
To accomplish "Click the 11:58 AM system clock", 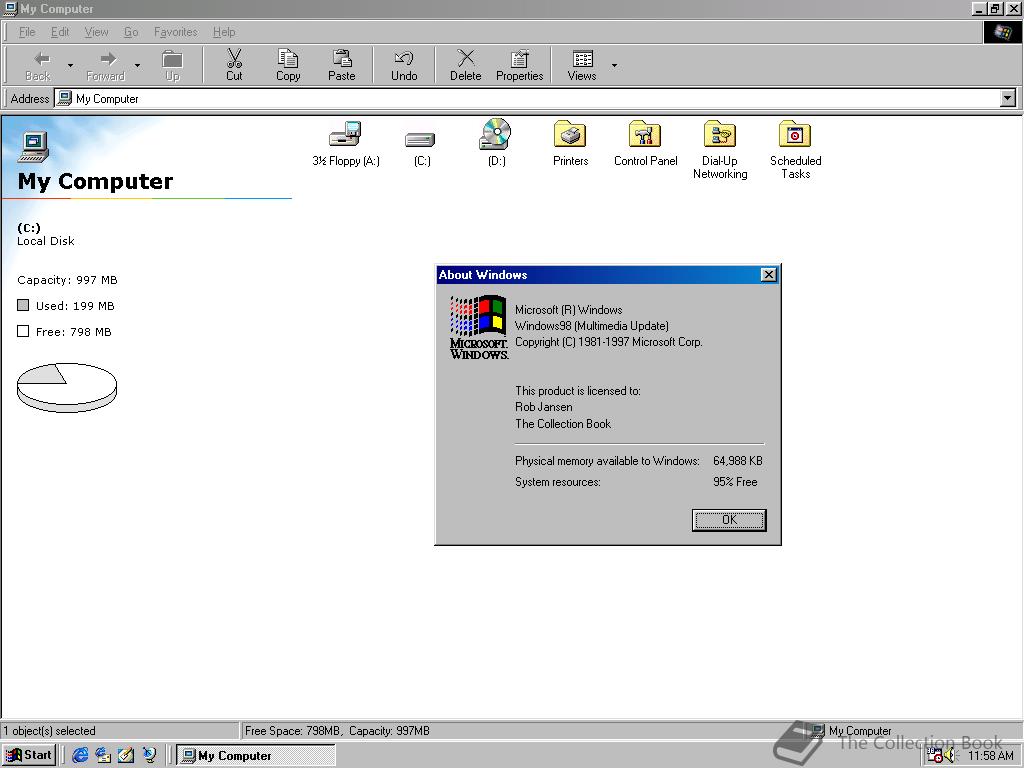I will click(x=991, y=756).
